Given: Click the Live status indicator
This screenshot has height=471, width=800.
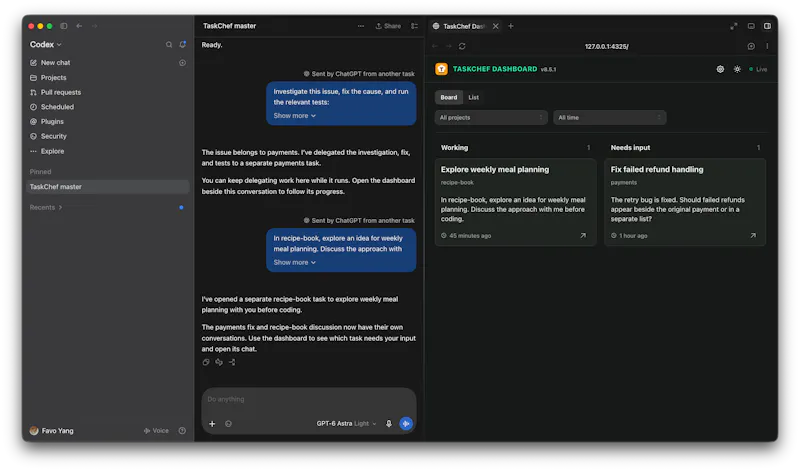Looking at the screenshot, I should (758, 69).
